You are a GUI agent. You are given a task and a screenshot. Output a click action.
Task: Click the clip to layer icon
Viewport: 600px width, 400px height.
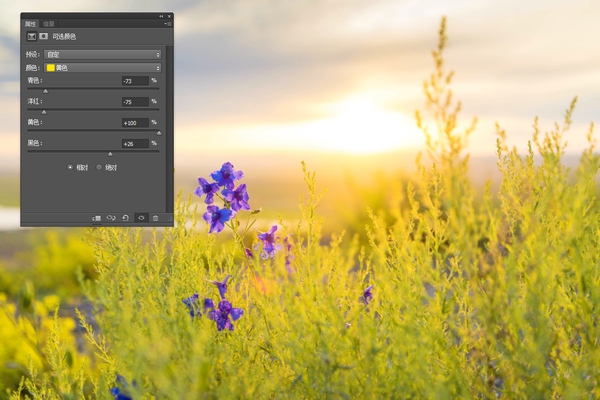click(x=96, y=218)
